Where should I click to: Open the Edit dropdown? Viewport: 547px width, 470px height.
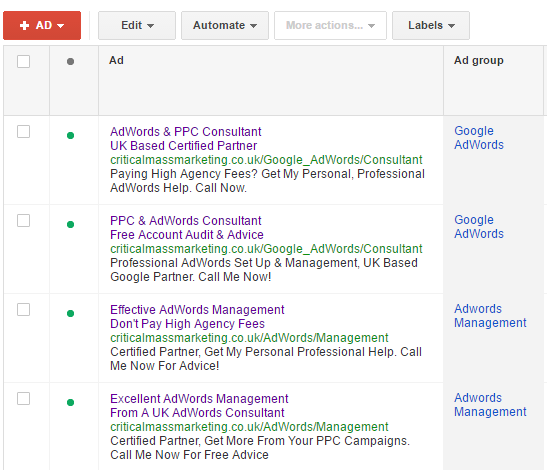coord(137,25)
